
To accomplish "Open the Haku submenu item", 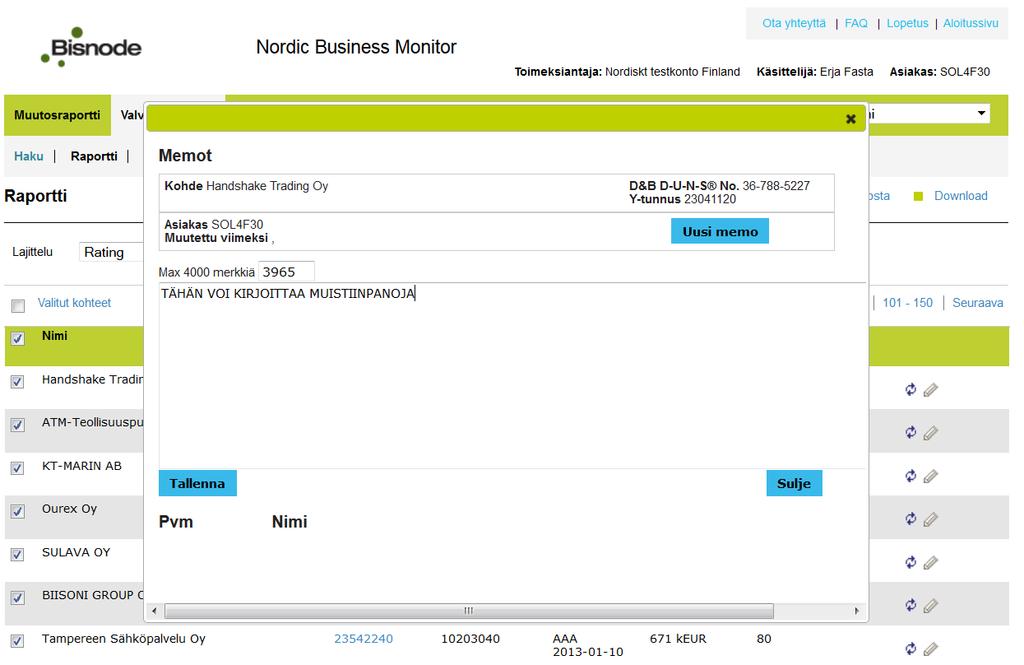I will 29,156.
